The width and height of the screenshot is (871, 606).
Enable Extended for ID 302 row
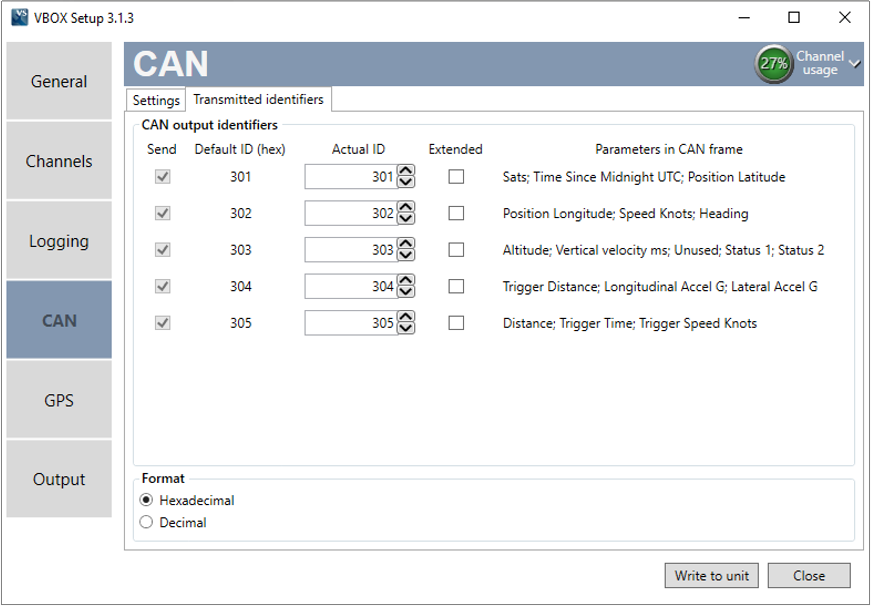click(456, 213)
